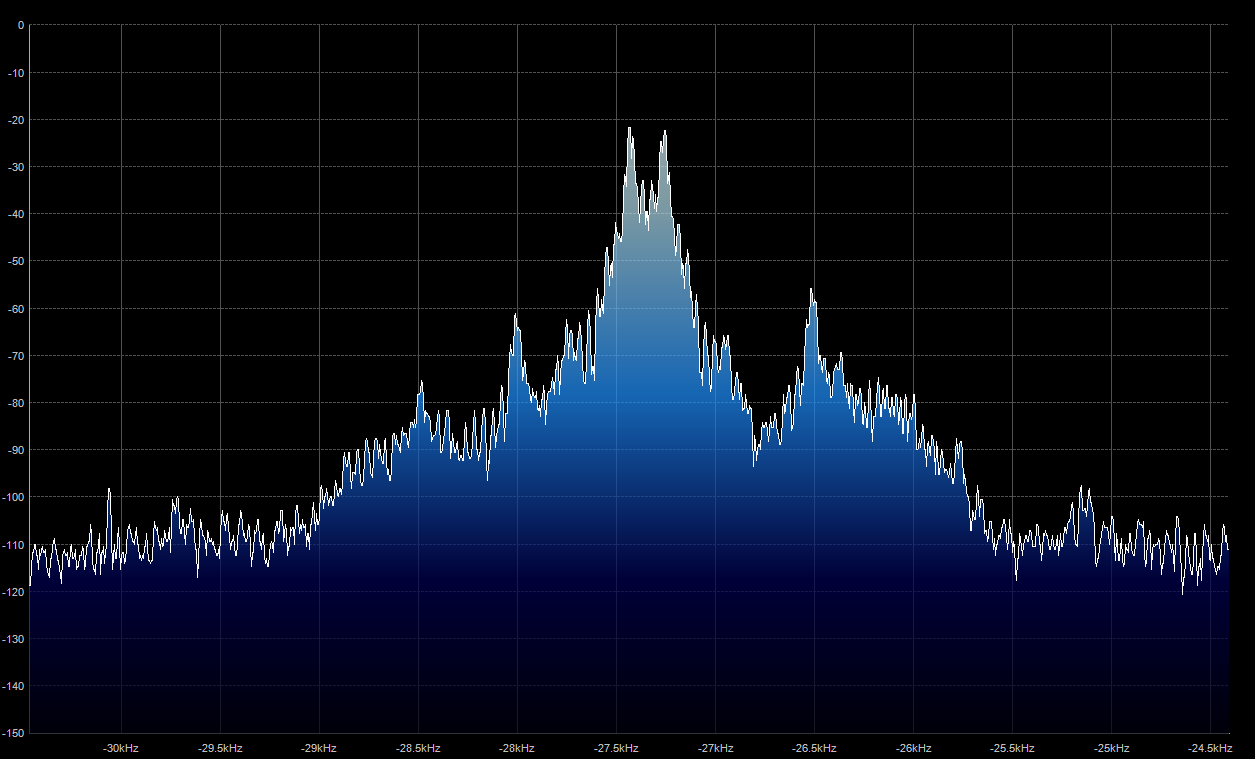Click the -25kHz frequency axis label
Viewport: 1257px width, 773px height.
(1111, 748)
